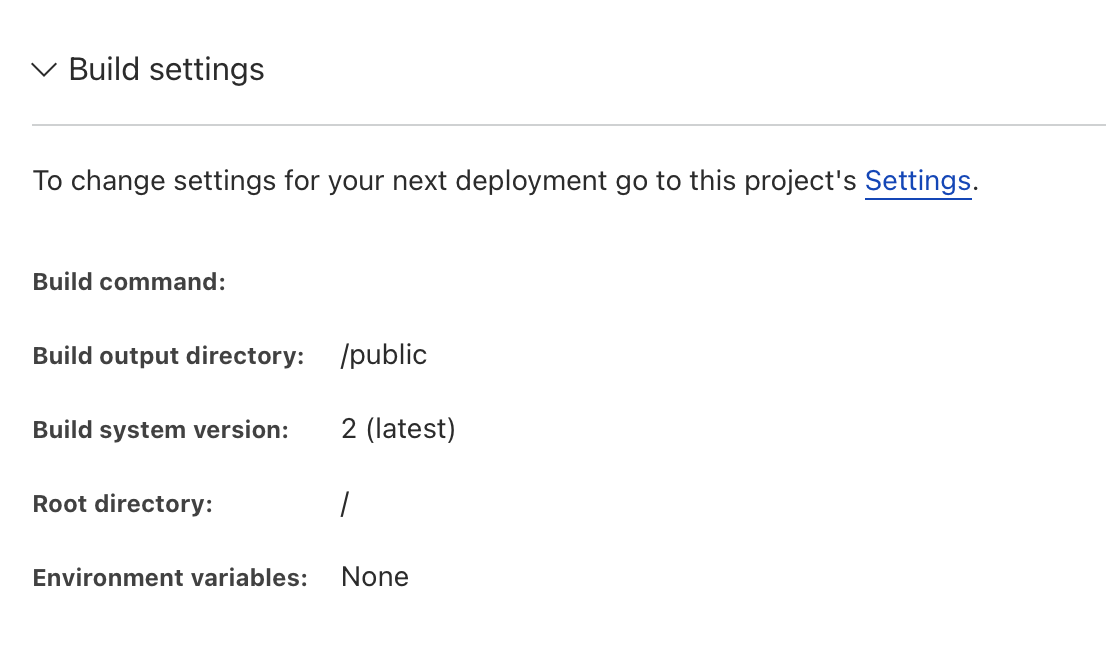Click the word variables in Environment label
This screenshot has width=1106, height=648.
pos(256,578)
